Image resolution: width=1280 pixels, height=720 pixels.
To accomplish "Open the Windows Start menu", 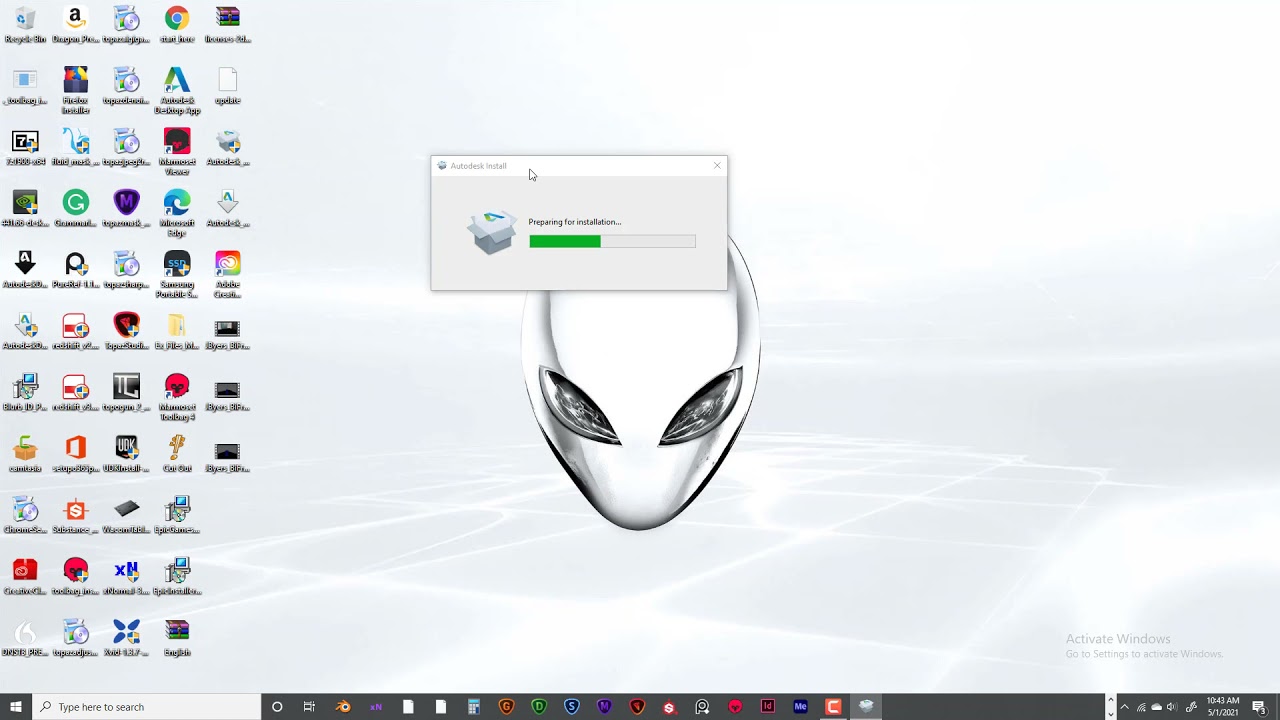I will (x=16, y=707).
